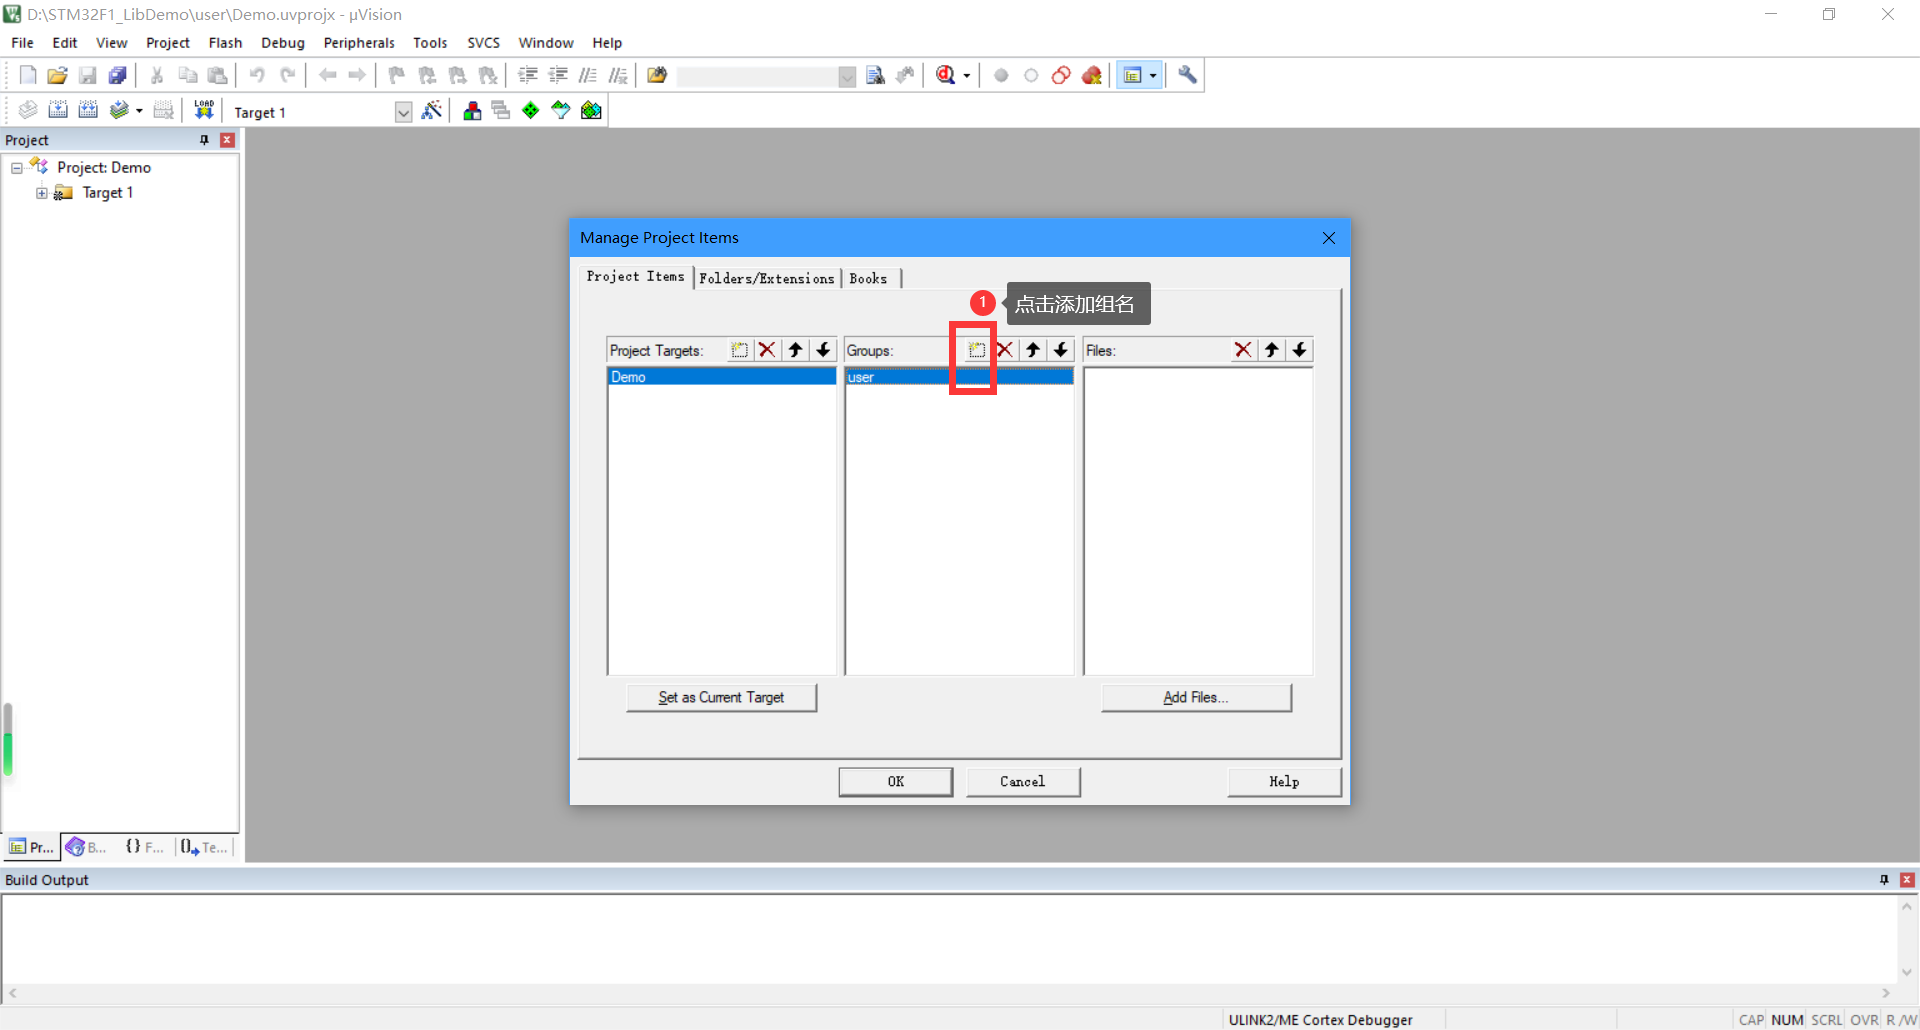This screenshot has height=1030, width=1920.
Task: Delete file with Files red X
Action: [1243, 350]
